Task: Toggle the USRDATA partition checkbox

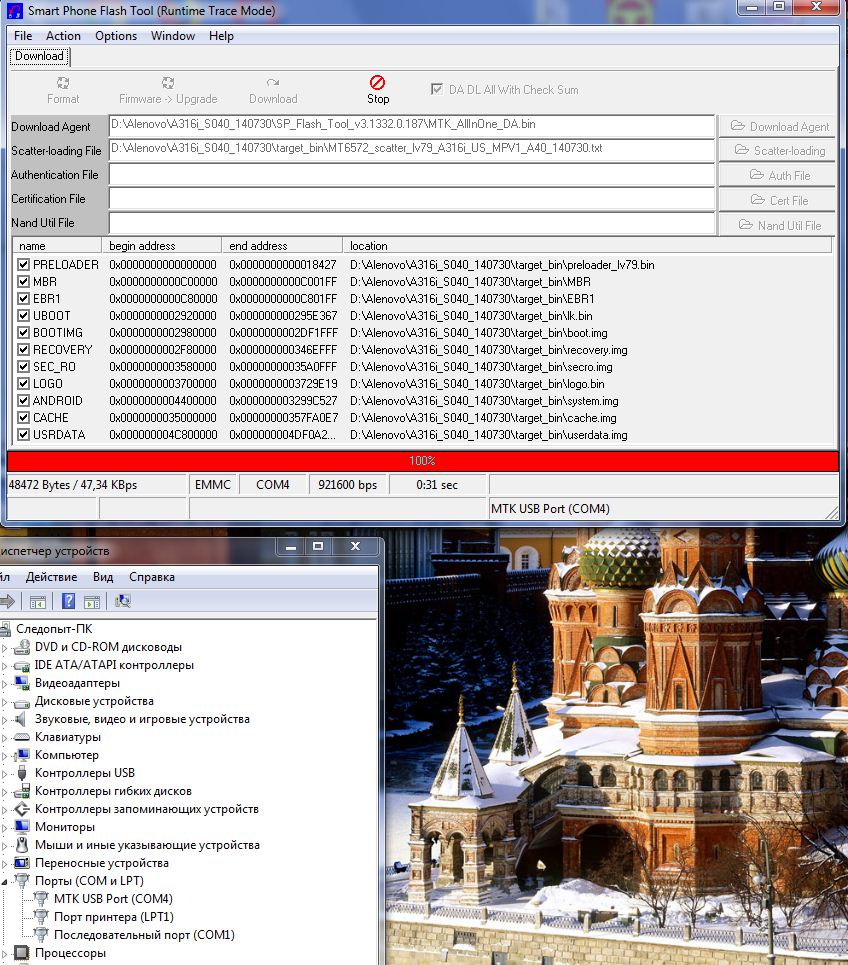Action: tap(24, 435)
